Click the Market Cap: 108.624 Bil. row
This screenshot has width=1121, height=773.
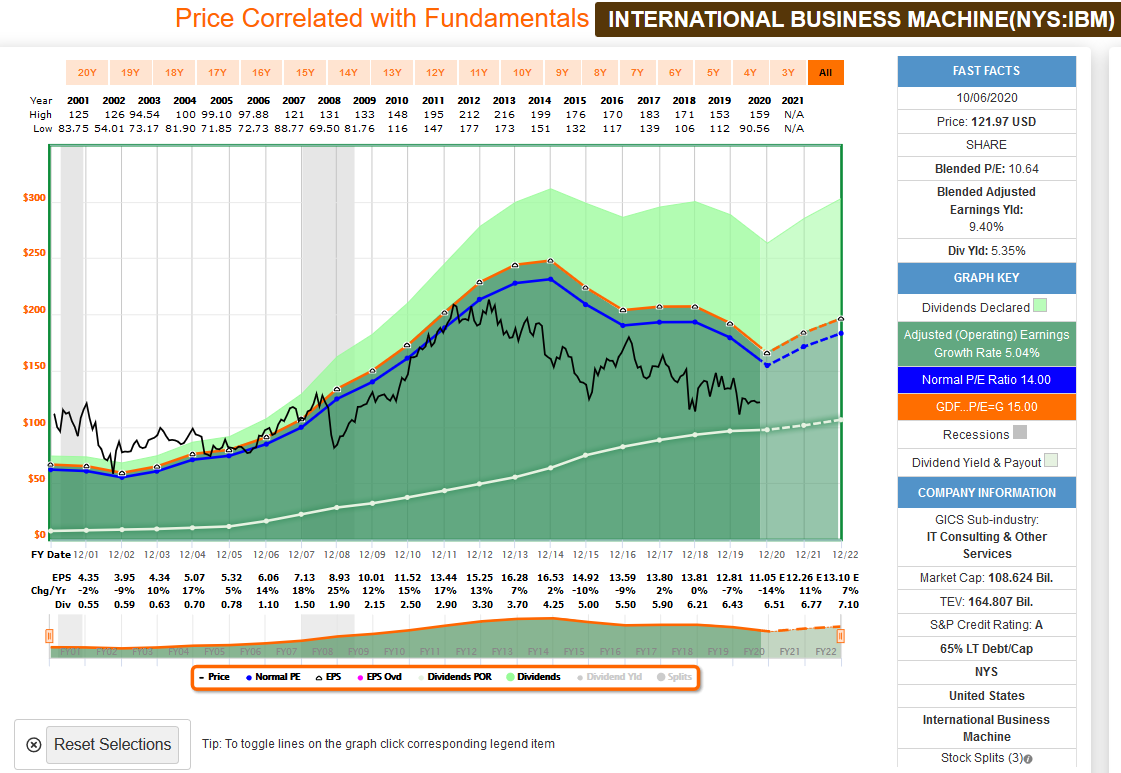pyautogui.click(x=987, y=578)
